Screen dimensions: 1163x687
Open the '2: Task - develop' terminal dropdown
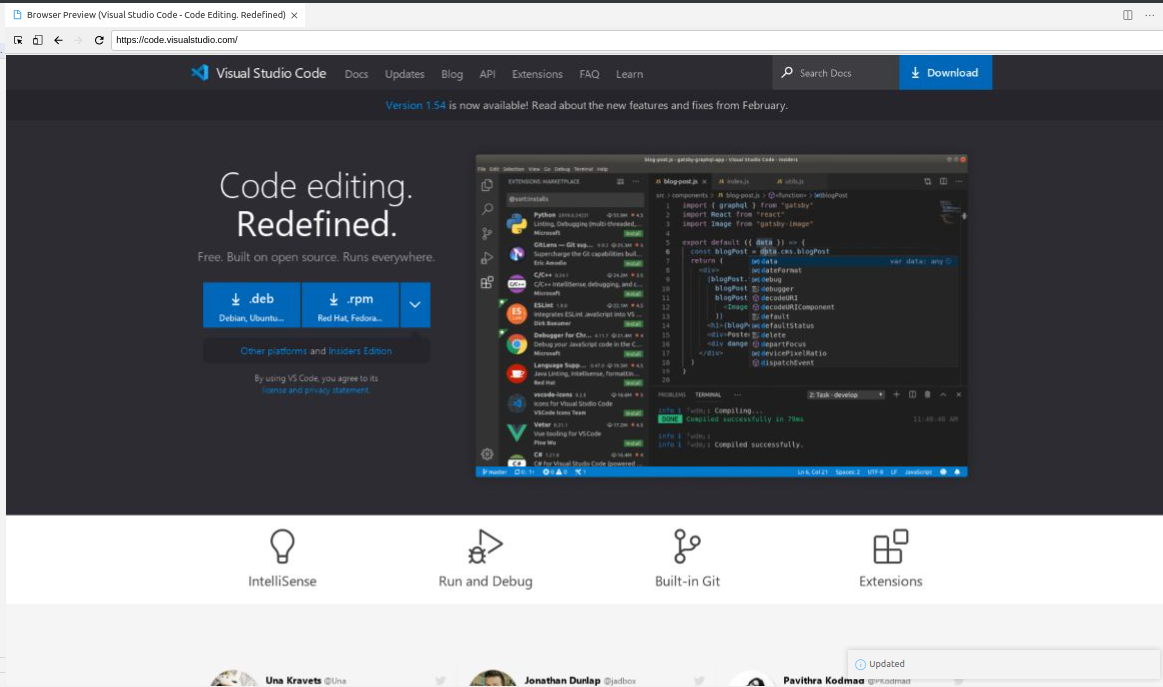click(844, 394)
